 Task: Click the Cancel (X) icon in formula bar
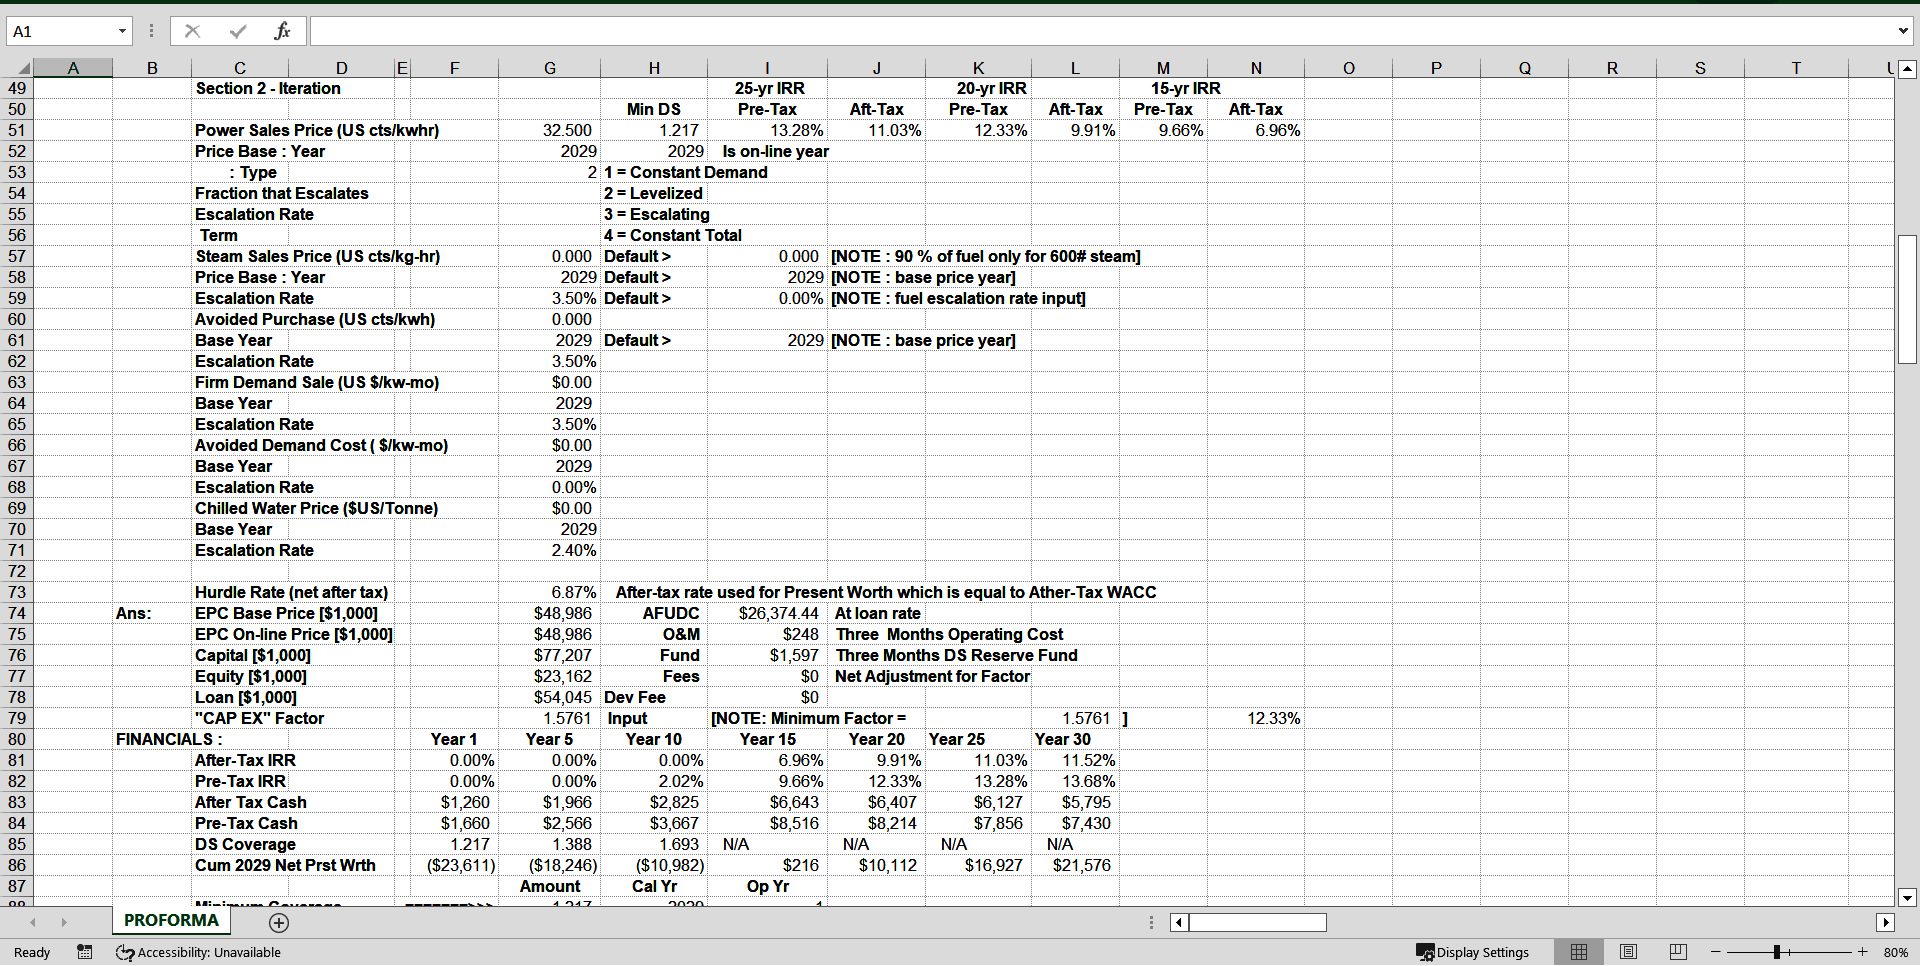coord(192,30)
